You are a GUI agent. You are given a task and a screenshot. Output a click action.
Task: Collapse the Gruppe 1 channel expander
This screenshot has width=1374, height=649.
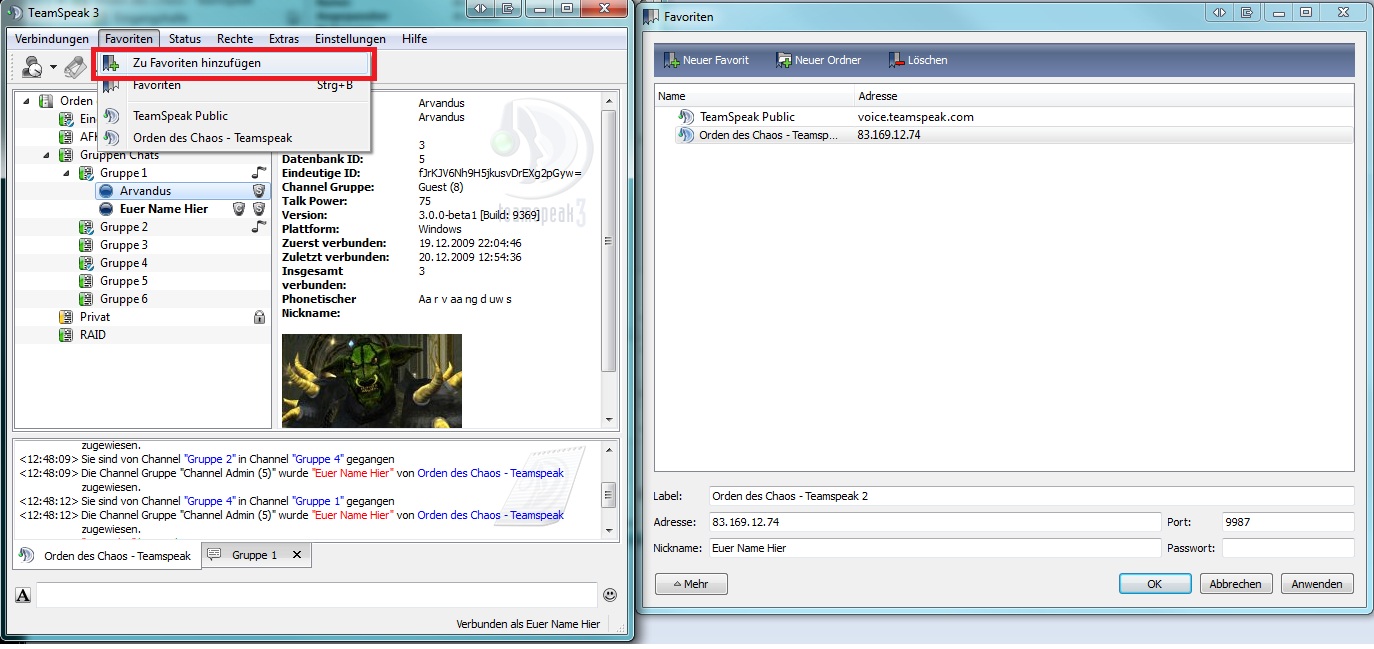66,173
